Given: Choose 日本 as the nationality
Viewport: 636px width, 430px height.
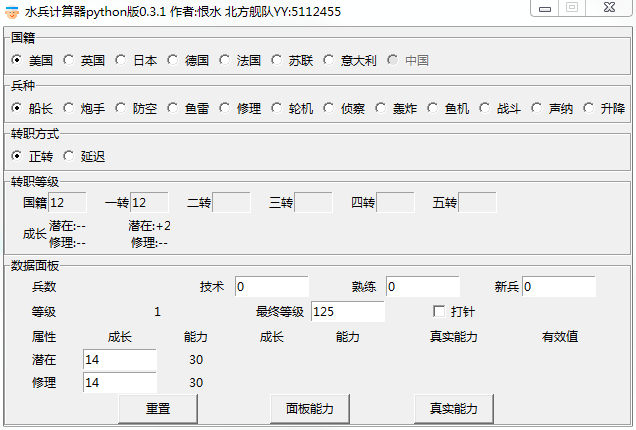Looking at the screenshot, I should 121,60.
